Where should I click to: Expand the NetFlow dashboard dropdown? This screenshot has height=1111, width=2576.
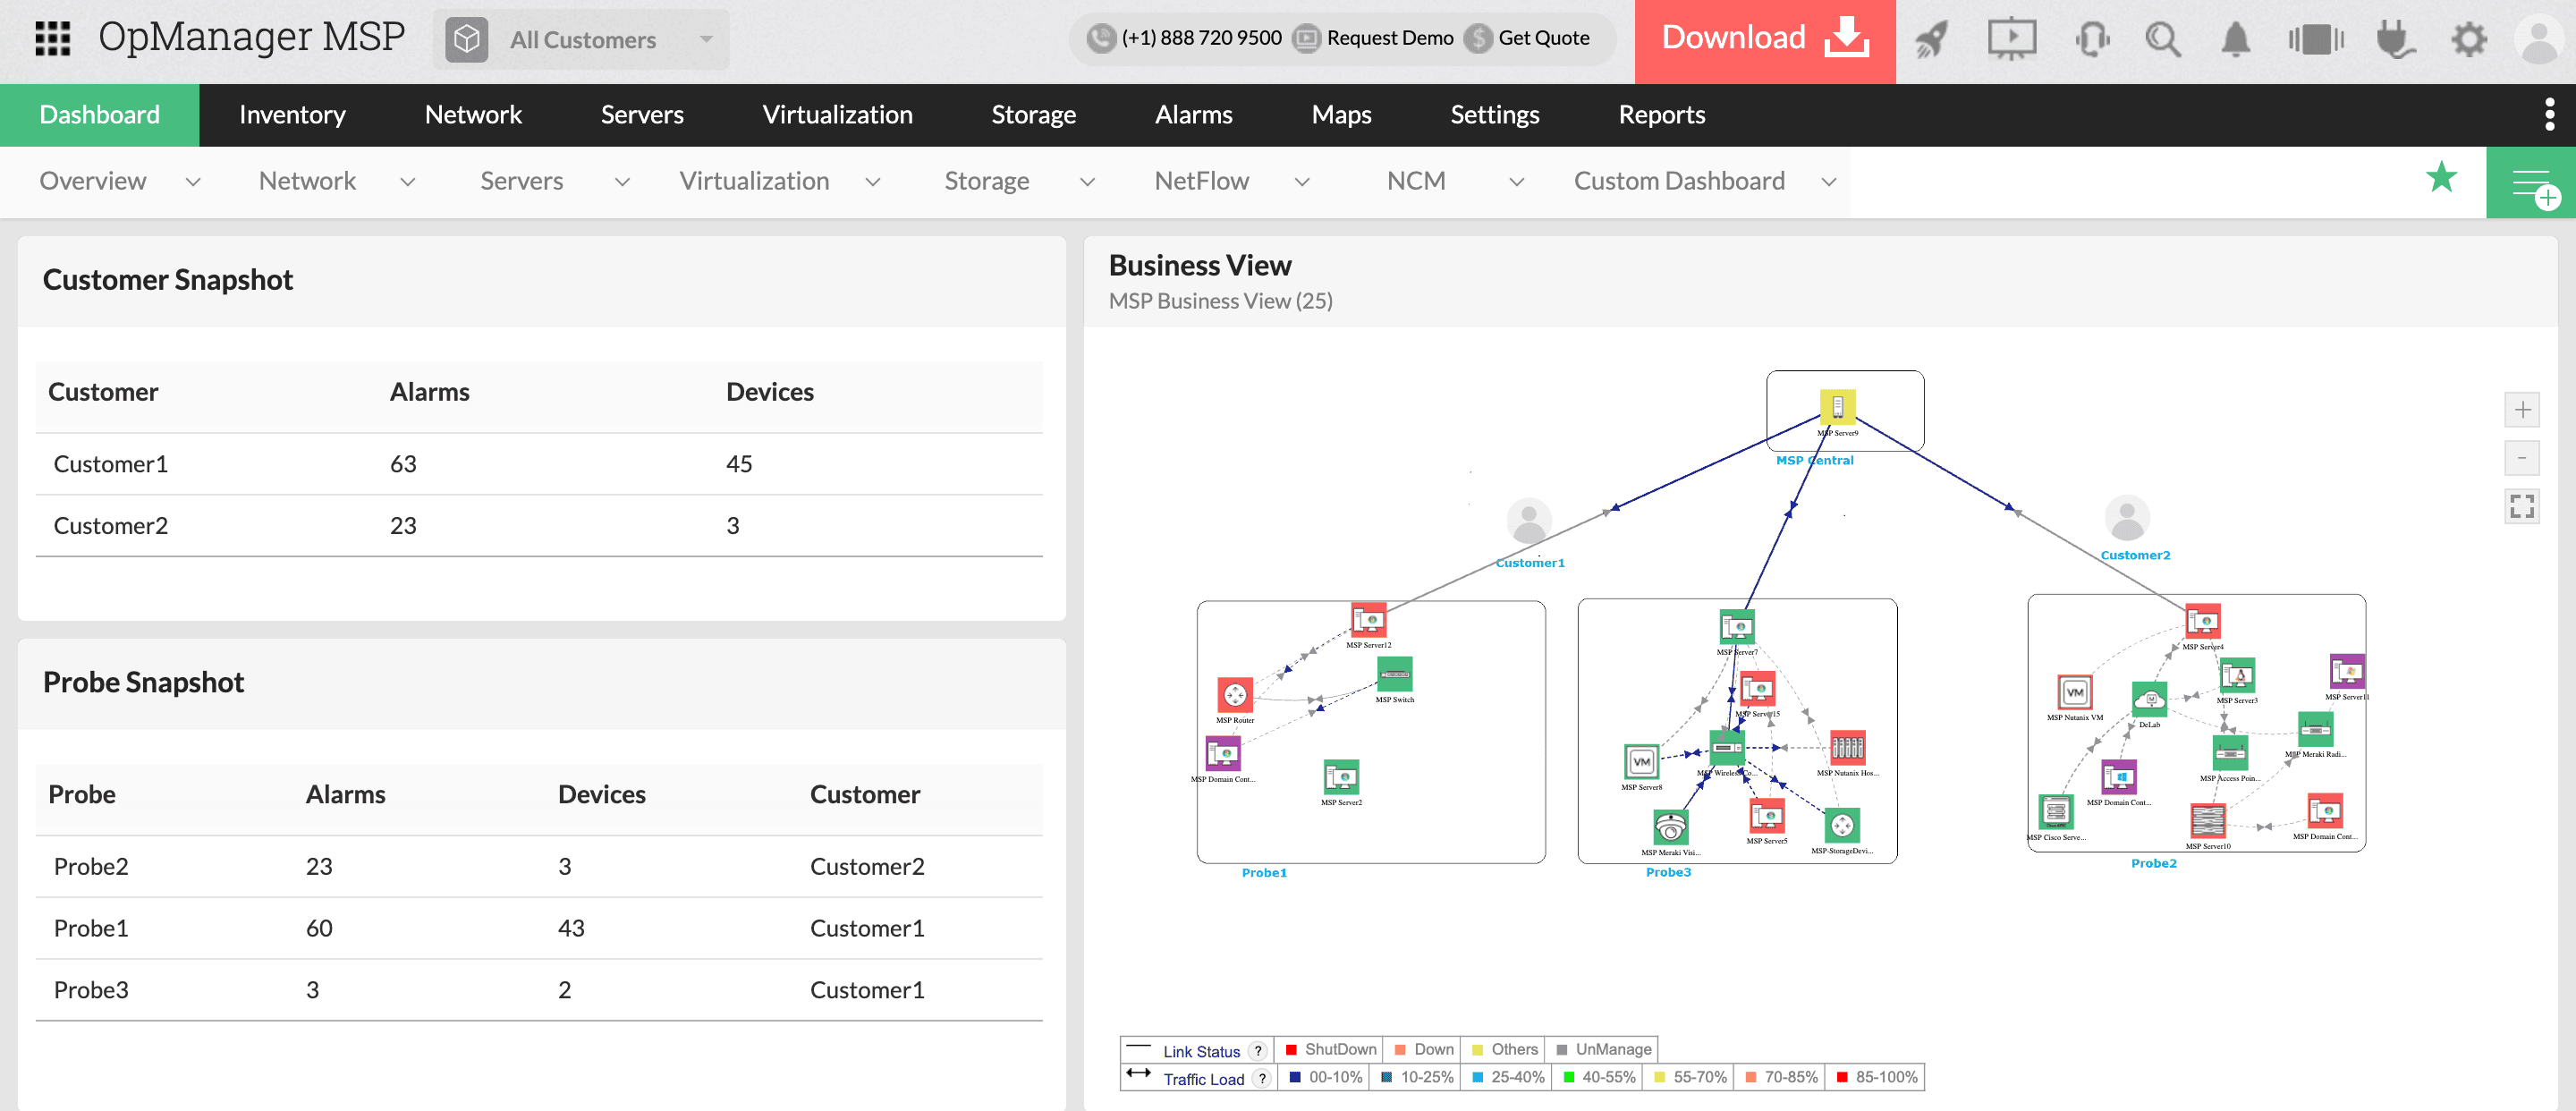1301,182
